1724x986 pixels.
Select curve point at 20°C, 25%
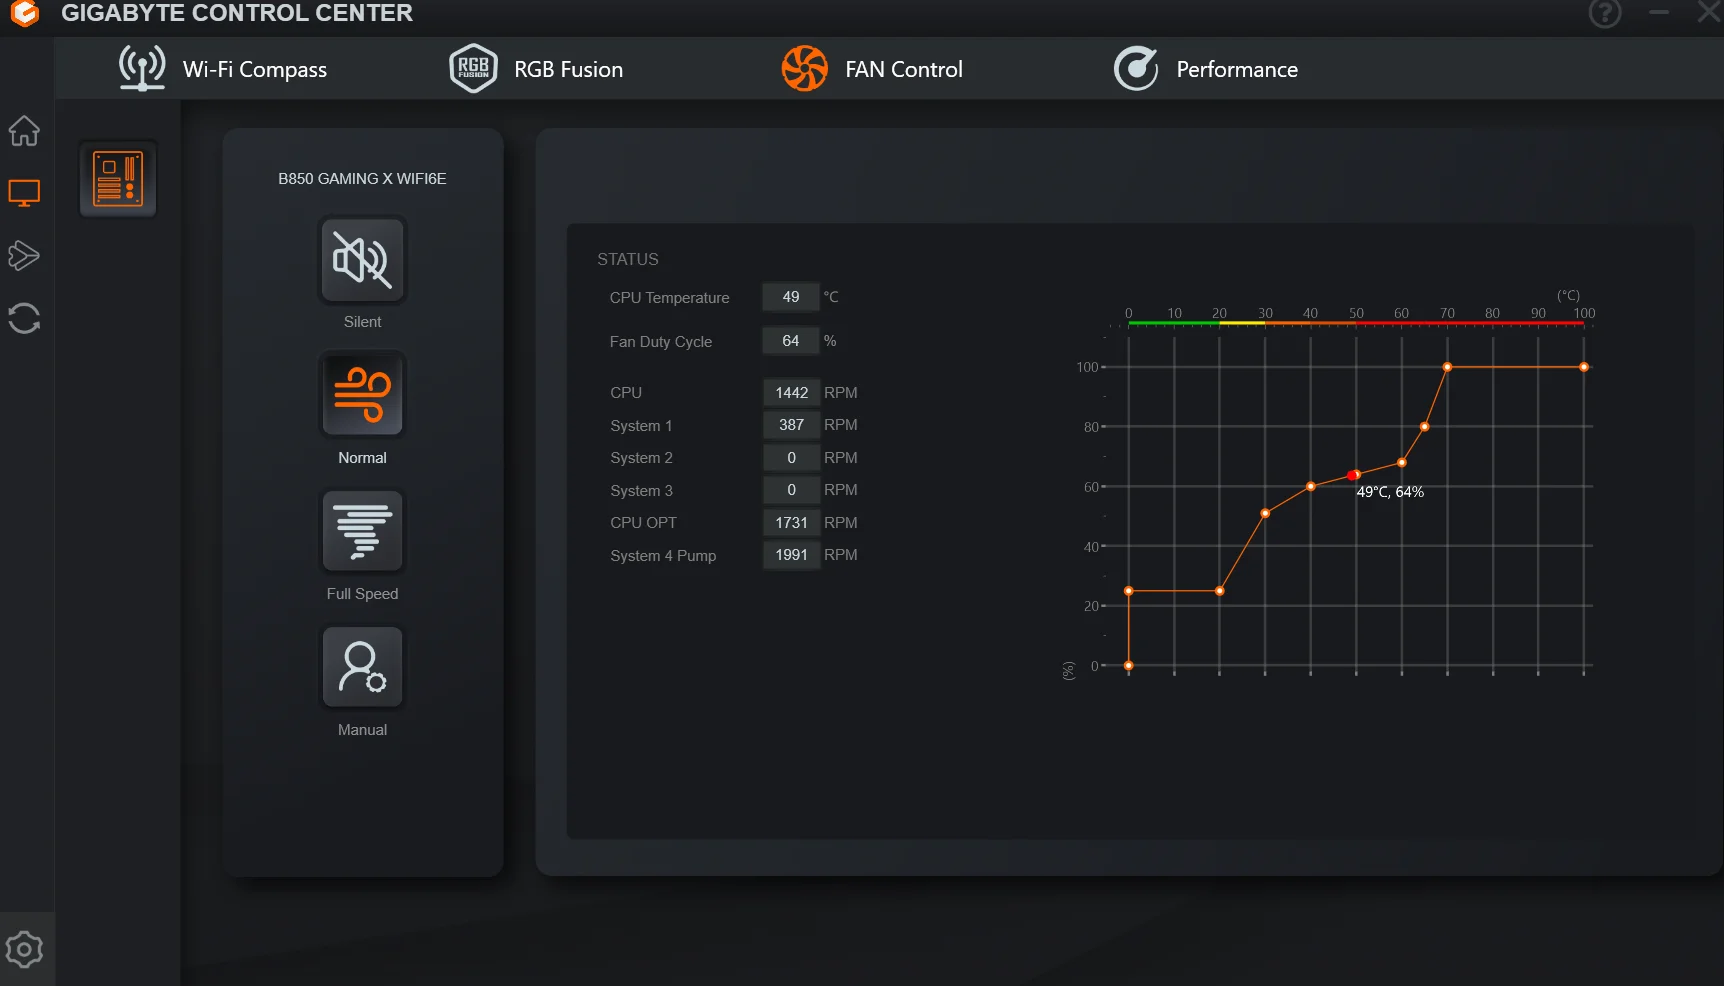1220,591
